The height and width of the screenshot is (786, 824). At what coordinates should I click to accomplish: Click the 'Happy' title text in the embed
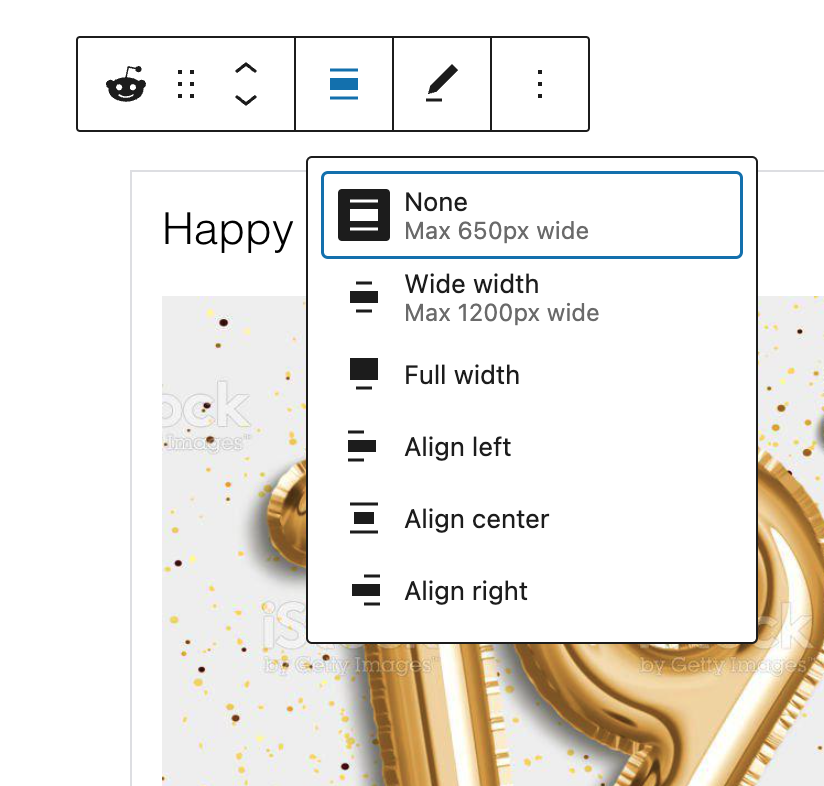pos(227,230)
